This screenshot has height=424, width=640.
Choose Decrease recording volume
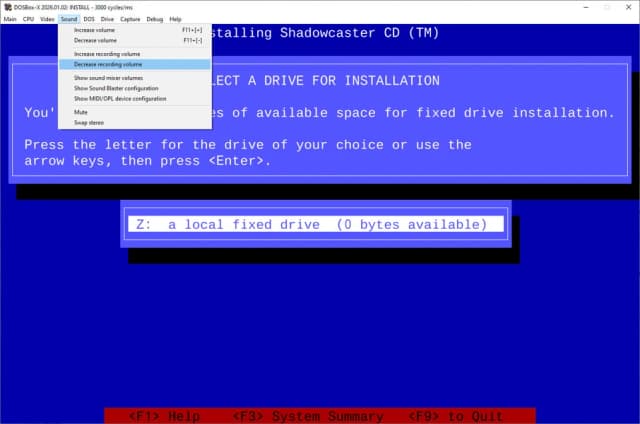click(x=135, y=64)
